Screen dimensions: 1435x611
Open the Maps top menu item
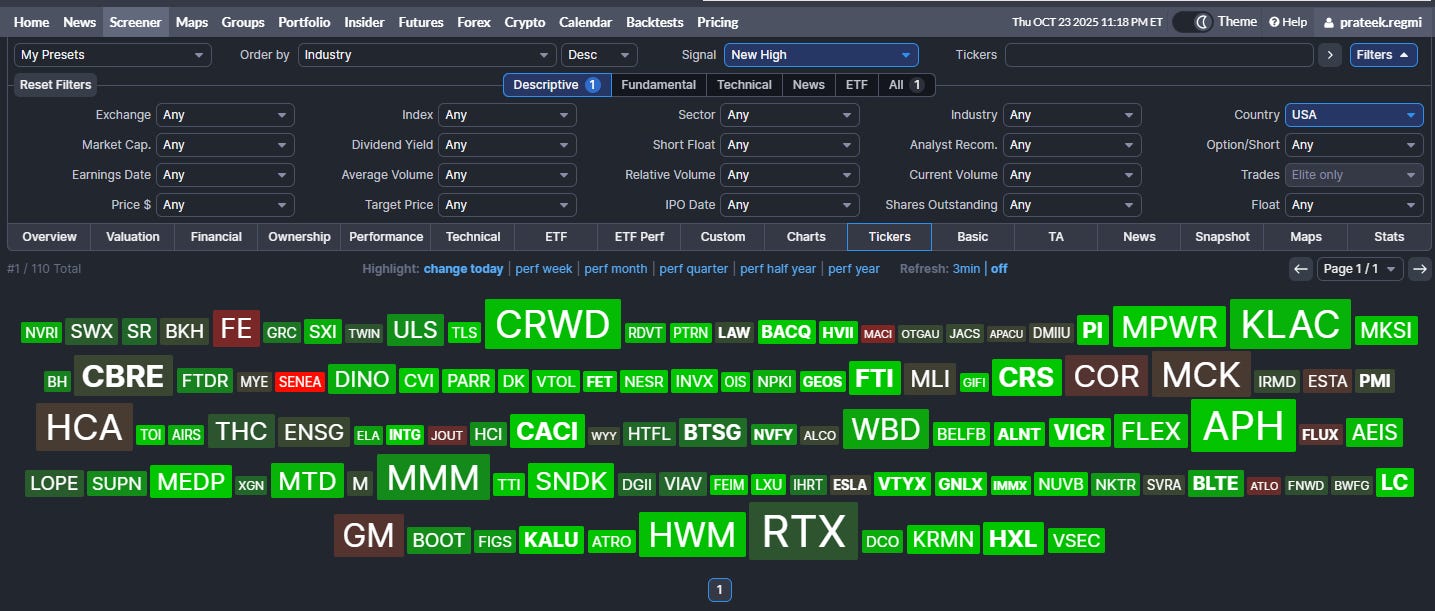coord(192,22)
